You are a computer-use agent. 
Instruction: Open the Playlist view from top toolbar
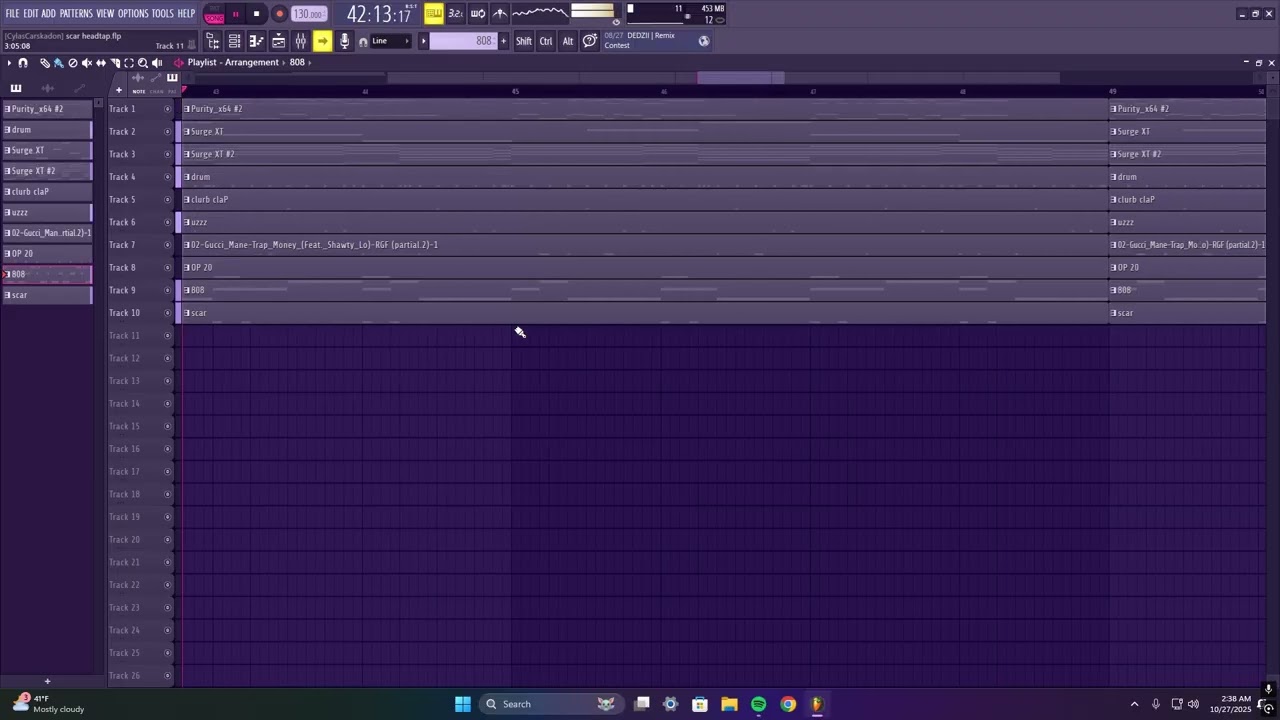[x=278, y=41]
